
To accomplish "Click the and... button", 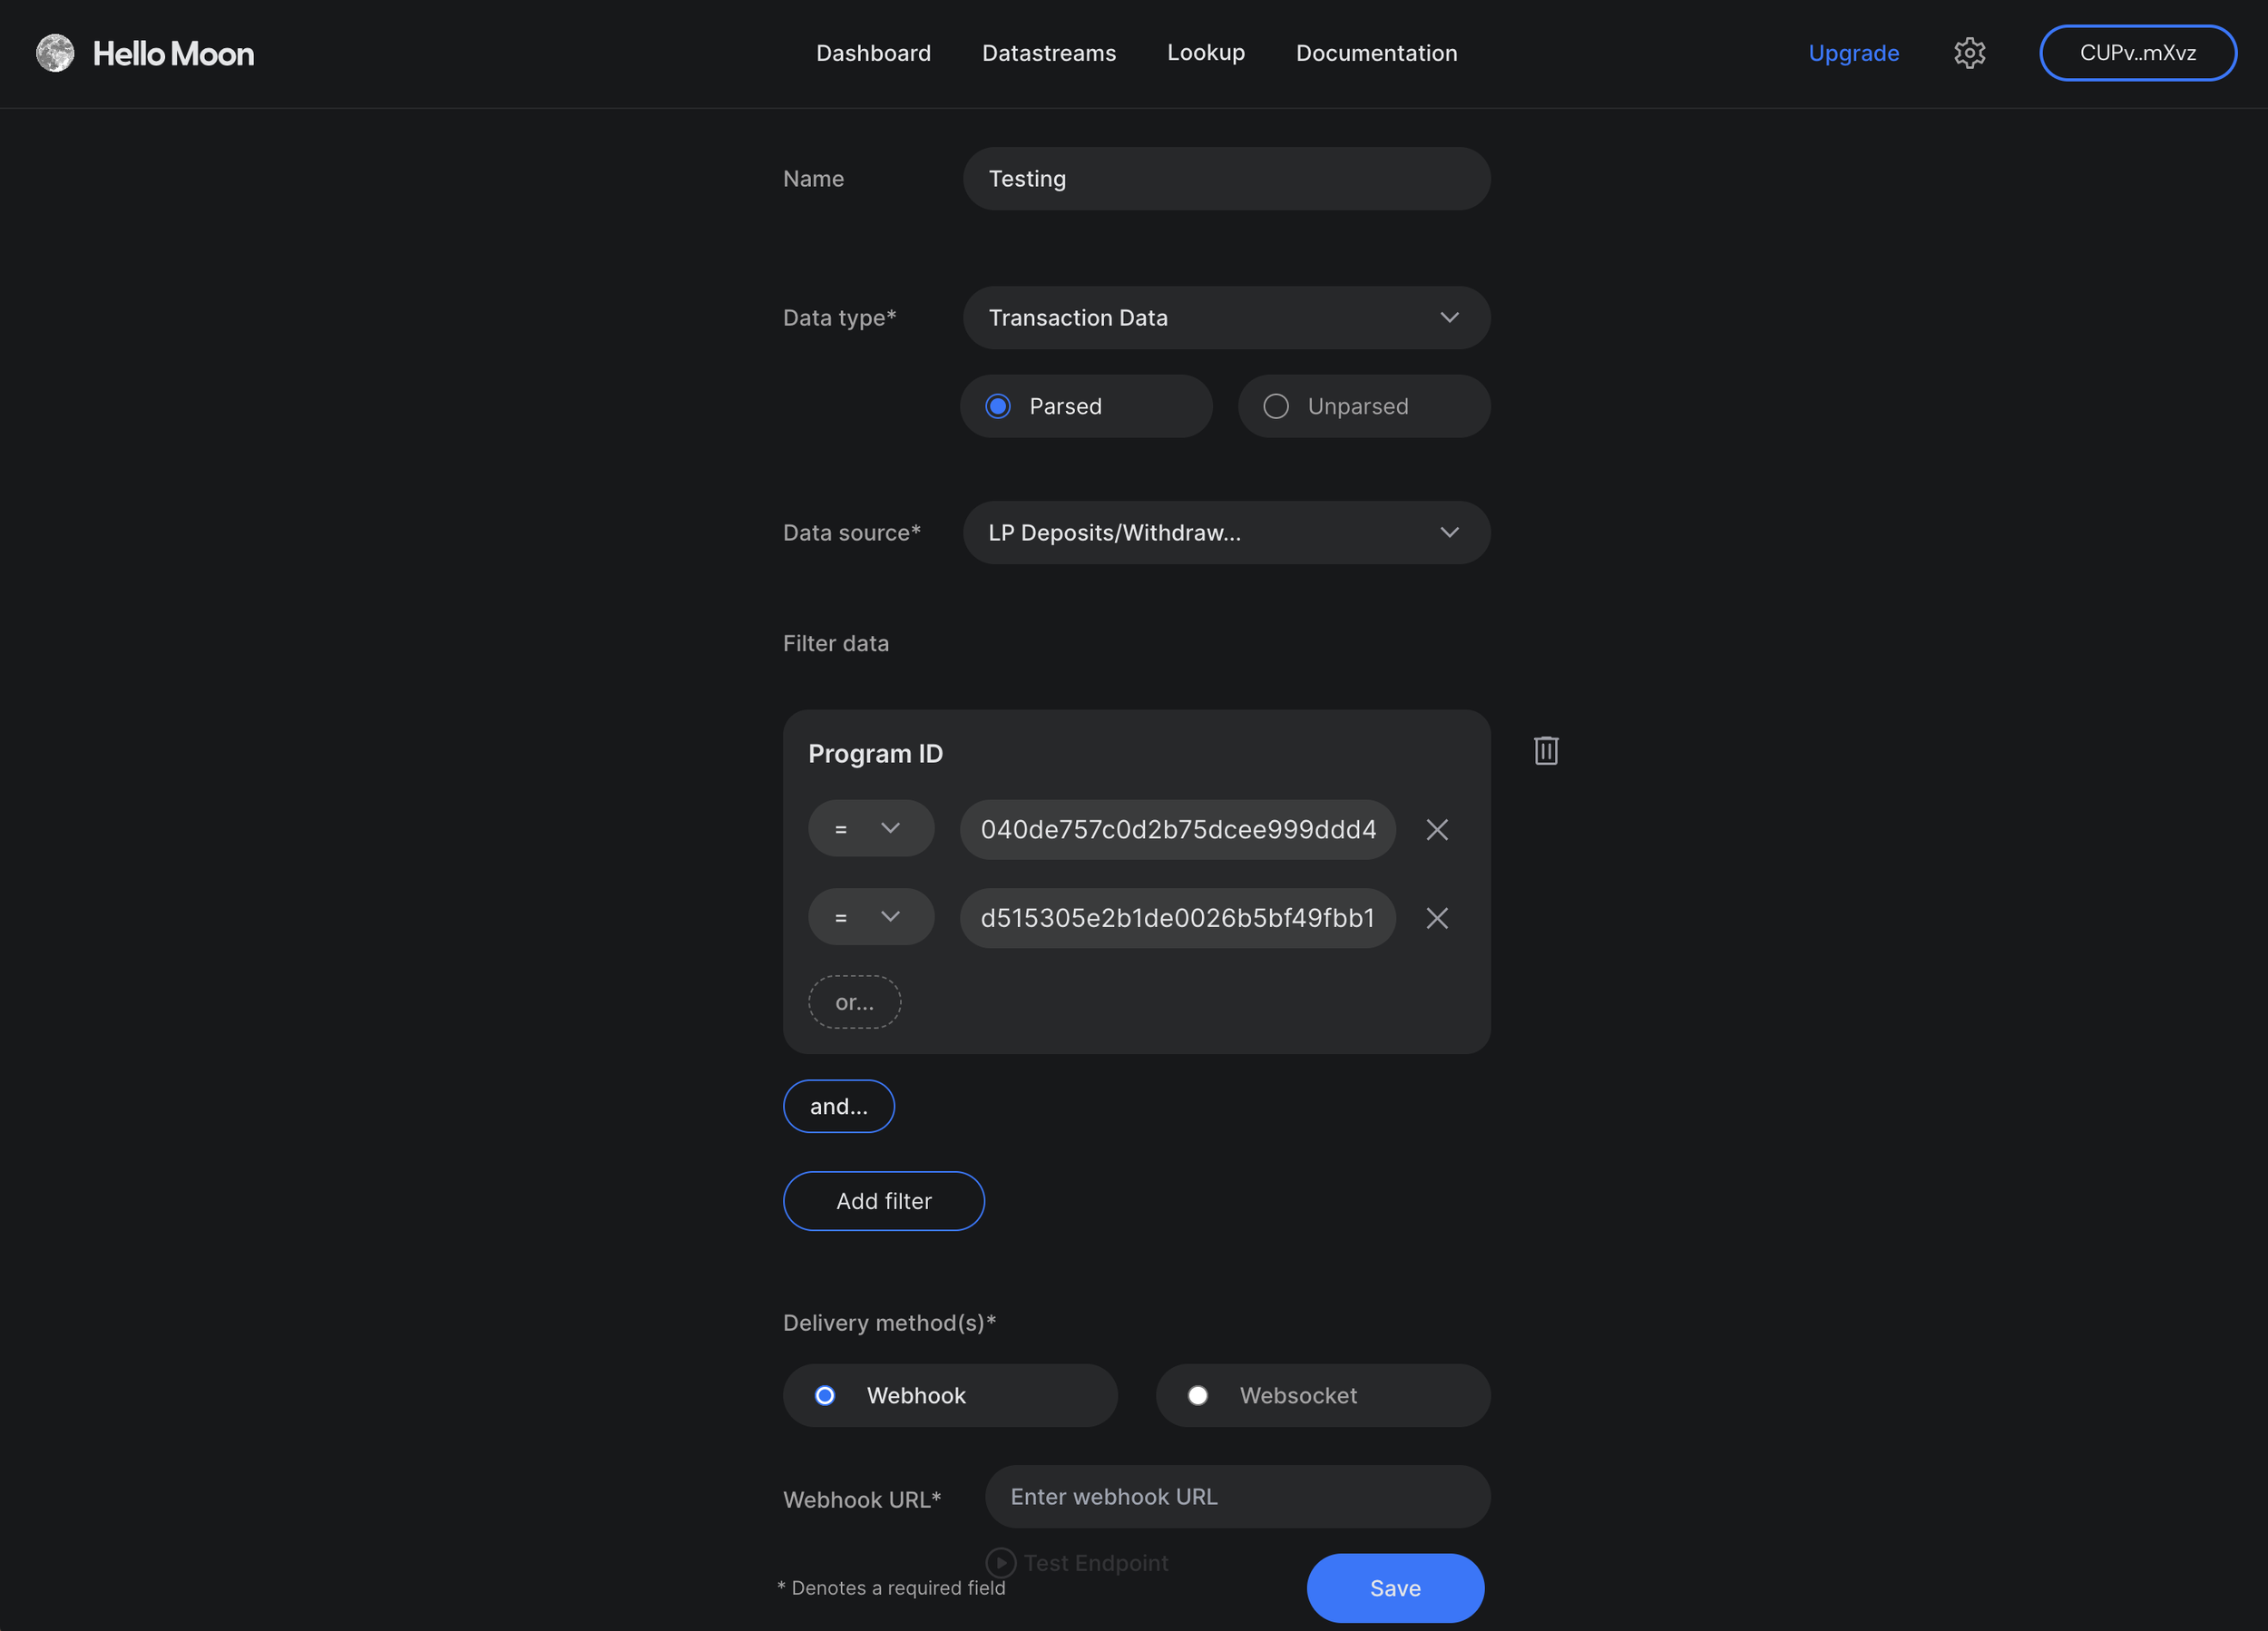I will 838,1106.
